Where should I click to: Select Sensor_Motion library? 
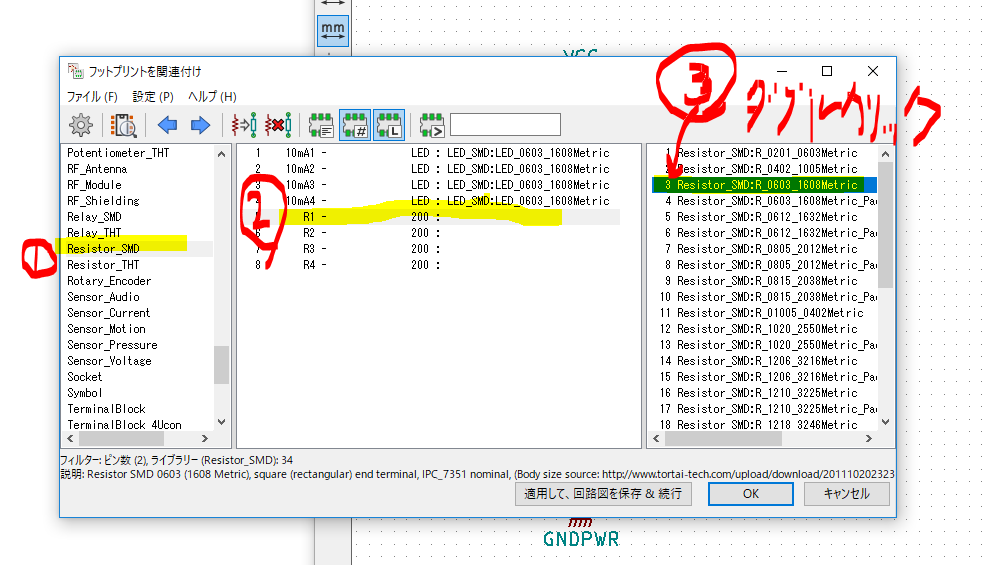(106, 329)
